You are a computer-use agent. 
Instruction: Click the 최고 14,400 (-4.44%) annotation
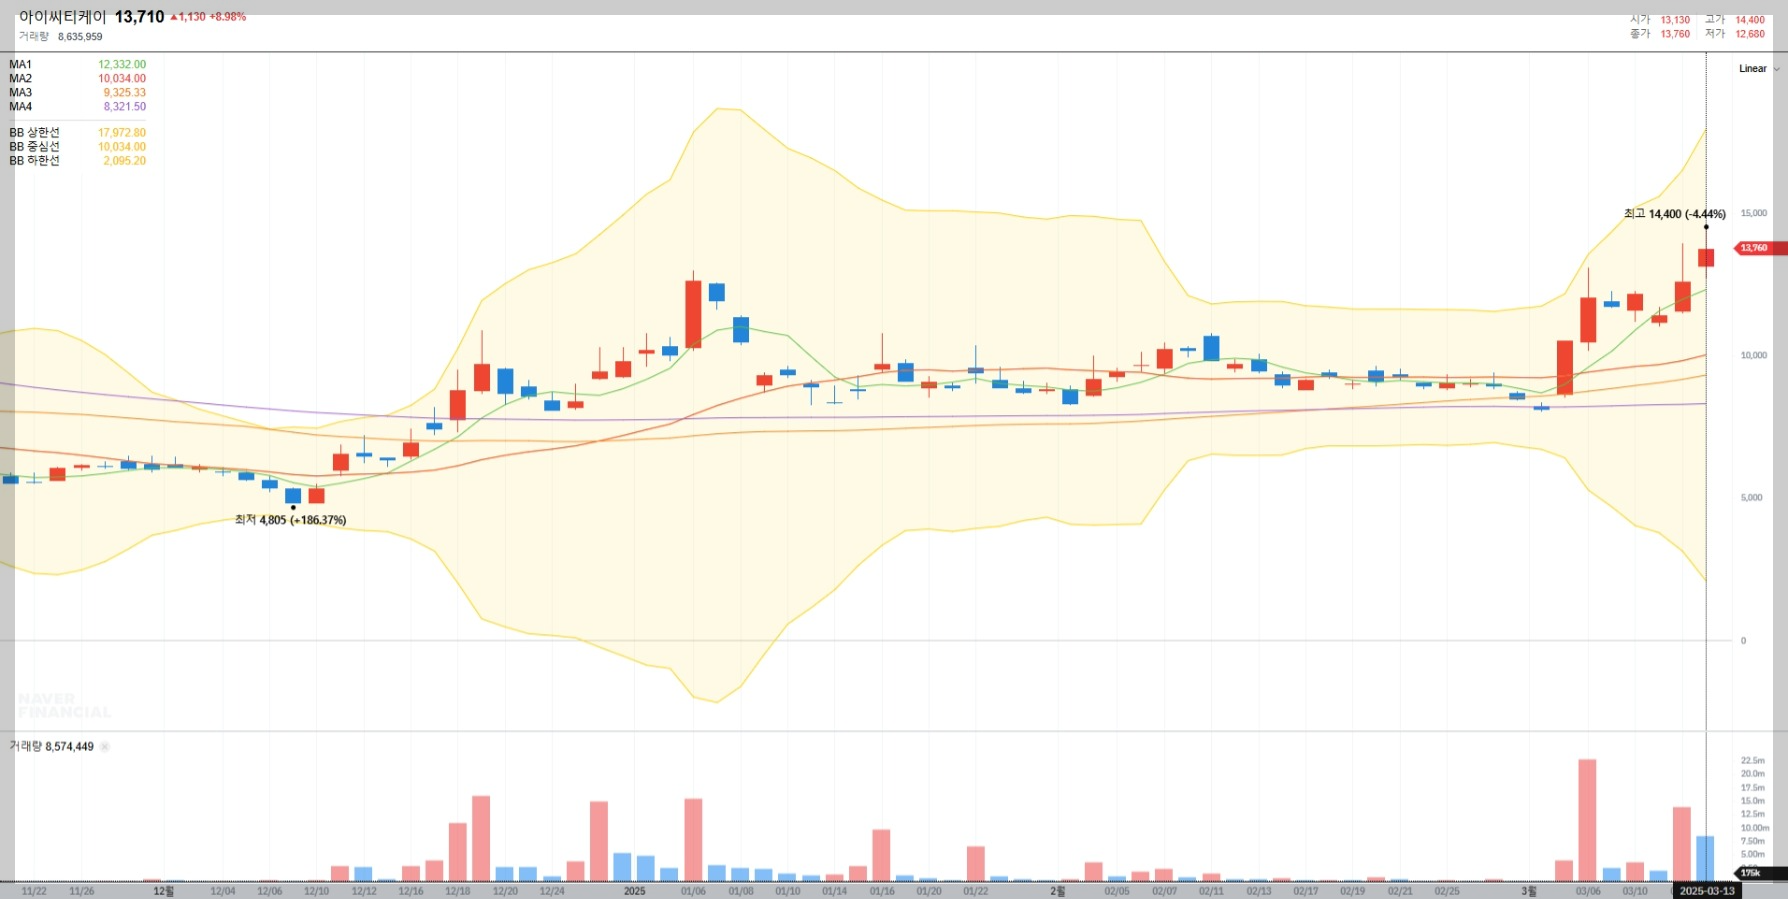1675,214
